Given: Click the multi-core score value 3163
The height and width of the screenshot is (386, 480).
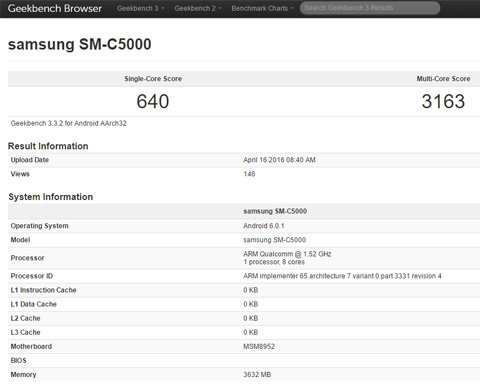Looking at the screenshot, I should (443, 101).
